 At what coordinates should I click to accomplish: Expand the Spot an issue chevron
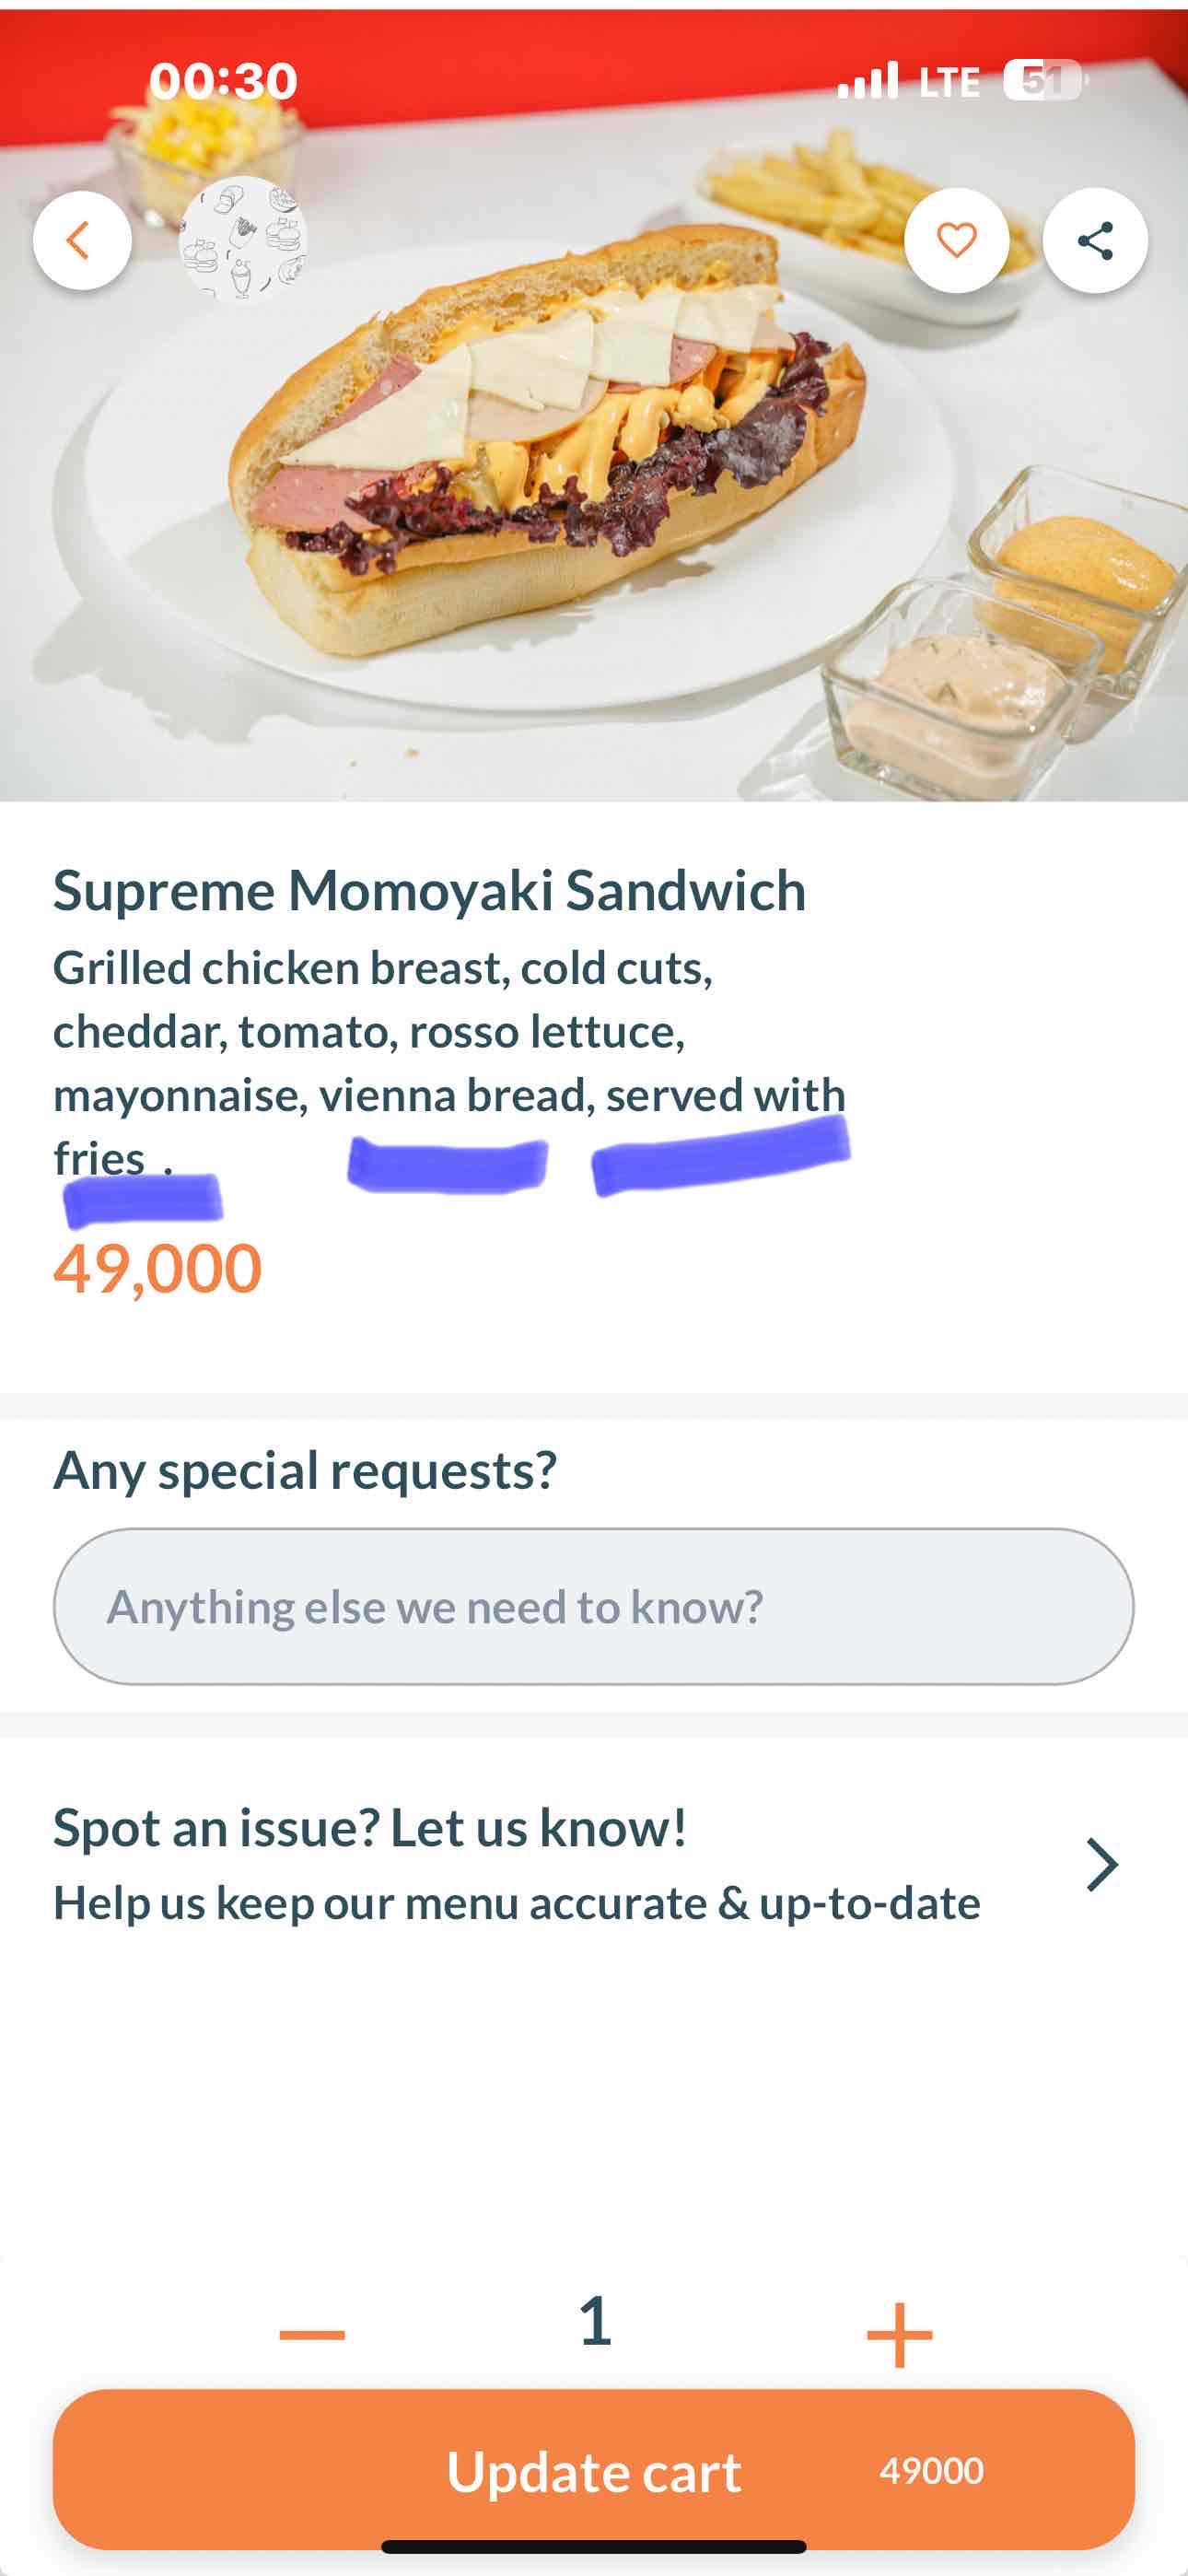1101,1864
